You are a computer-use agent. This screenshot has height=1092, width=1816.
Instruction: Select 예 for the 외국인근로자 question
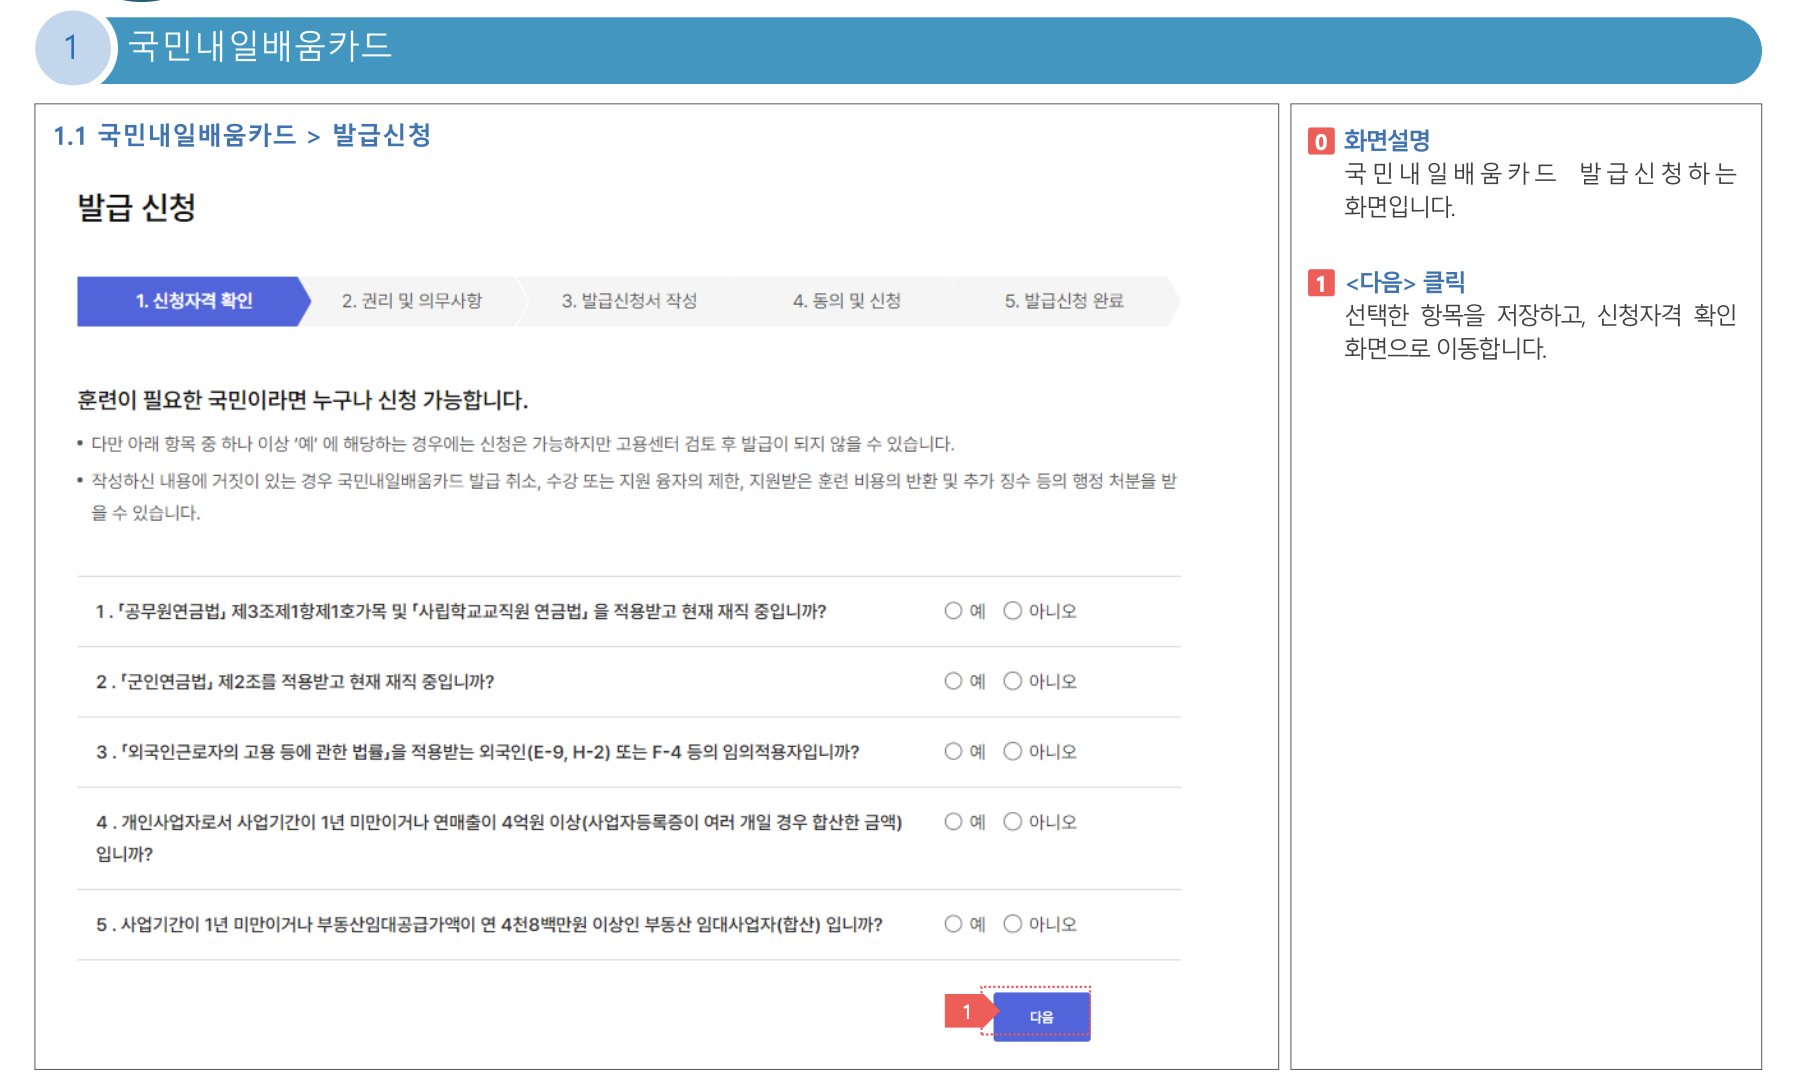click(955, 752)
